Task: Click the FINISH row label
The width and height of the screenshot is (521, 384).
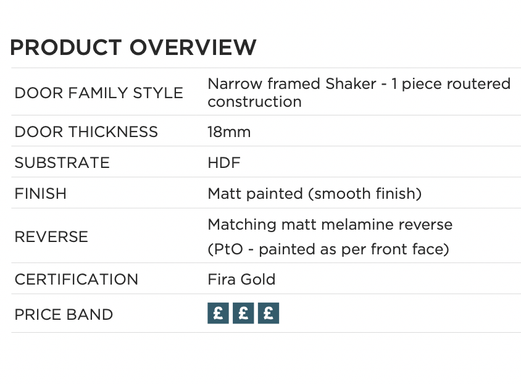Action: [41, 194]
